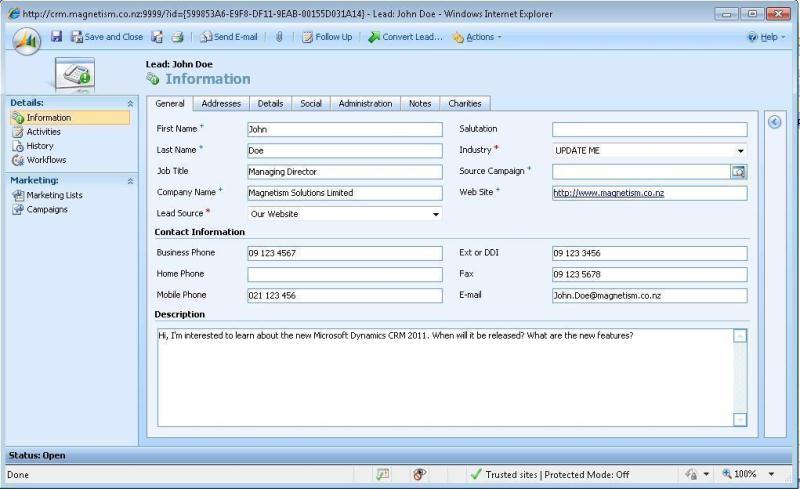Click Save and Close button
Viewport: 800px width, 489px height.
click(x=106, y=37)
